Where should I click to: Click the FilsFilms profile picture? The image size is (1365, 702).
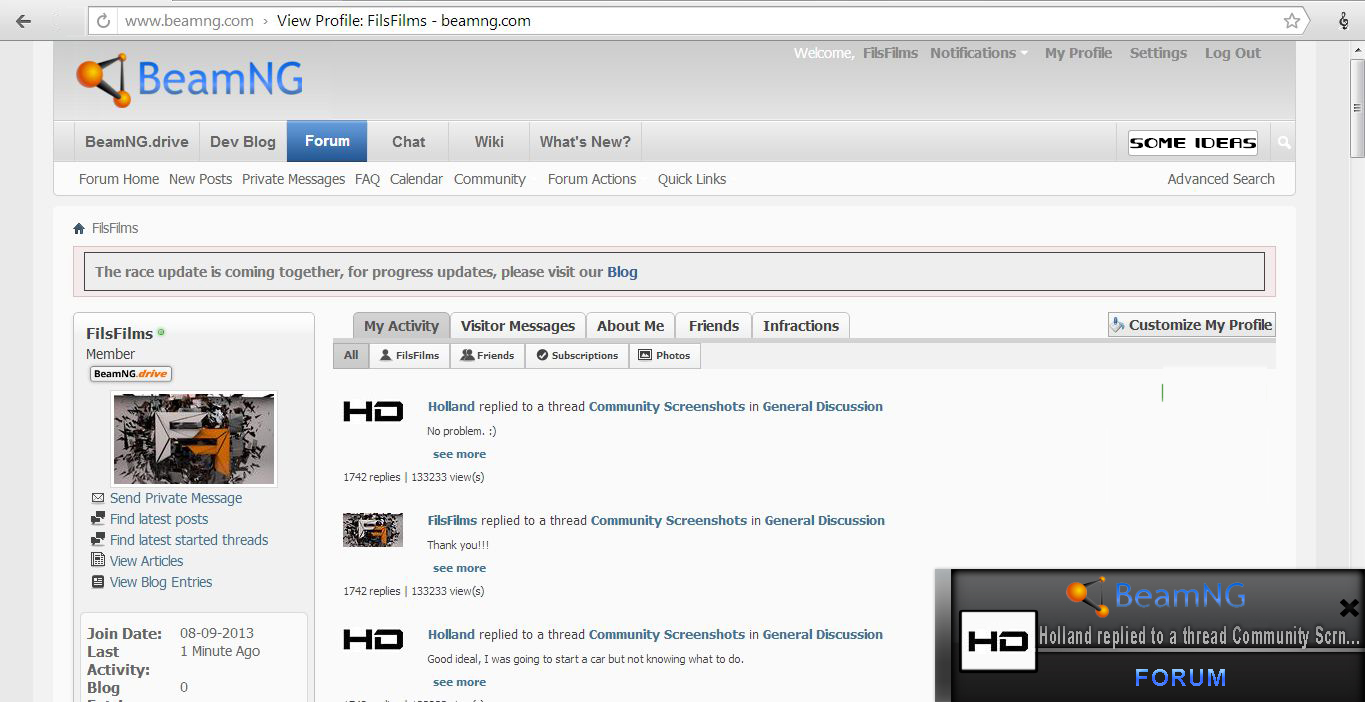194,438
